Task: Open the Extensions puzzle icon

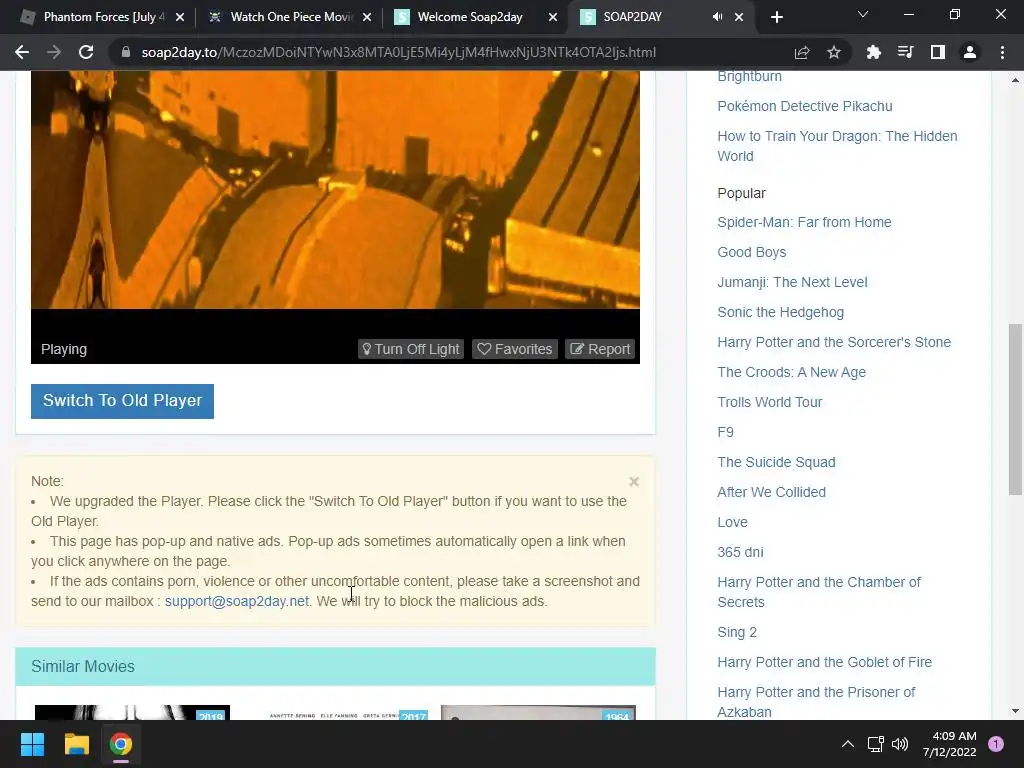Action: pos(873,52)
